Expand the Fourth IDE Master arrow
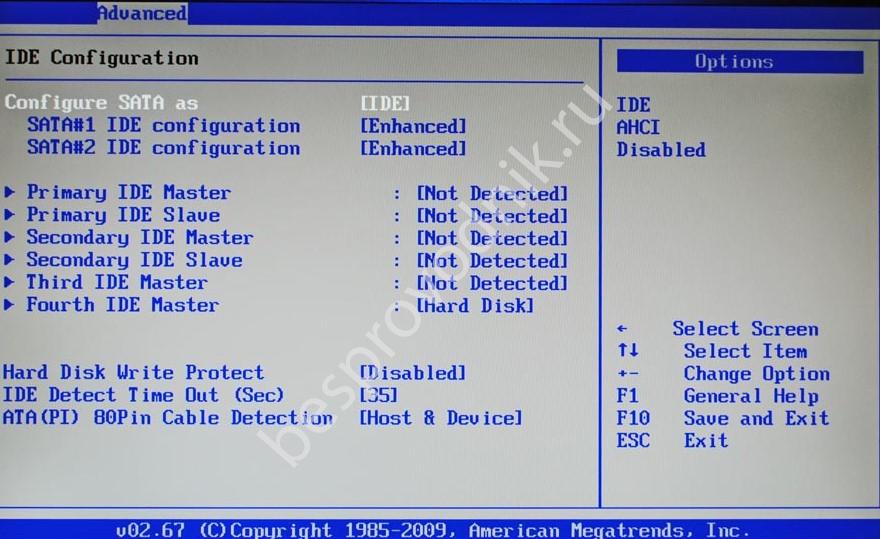880x539 pixels. tap(10, 305)
